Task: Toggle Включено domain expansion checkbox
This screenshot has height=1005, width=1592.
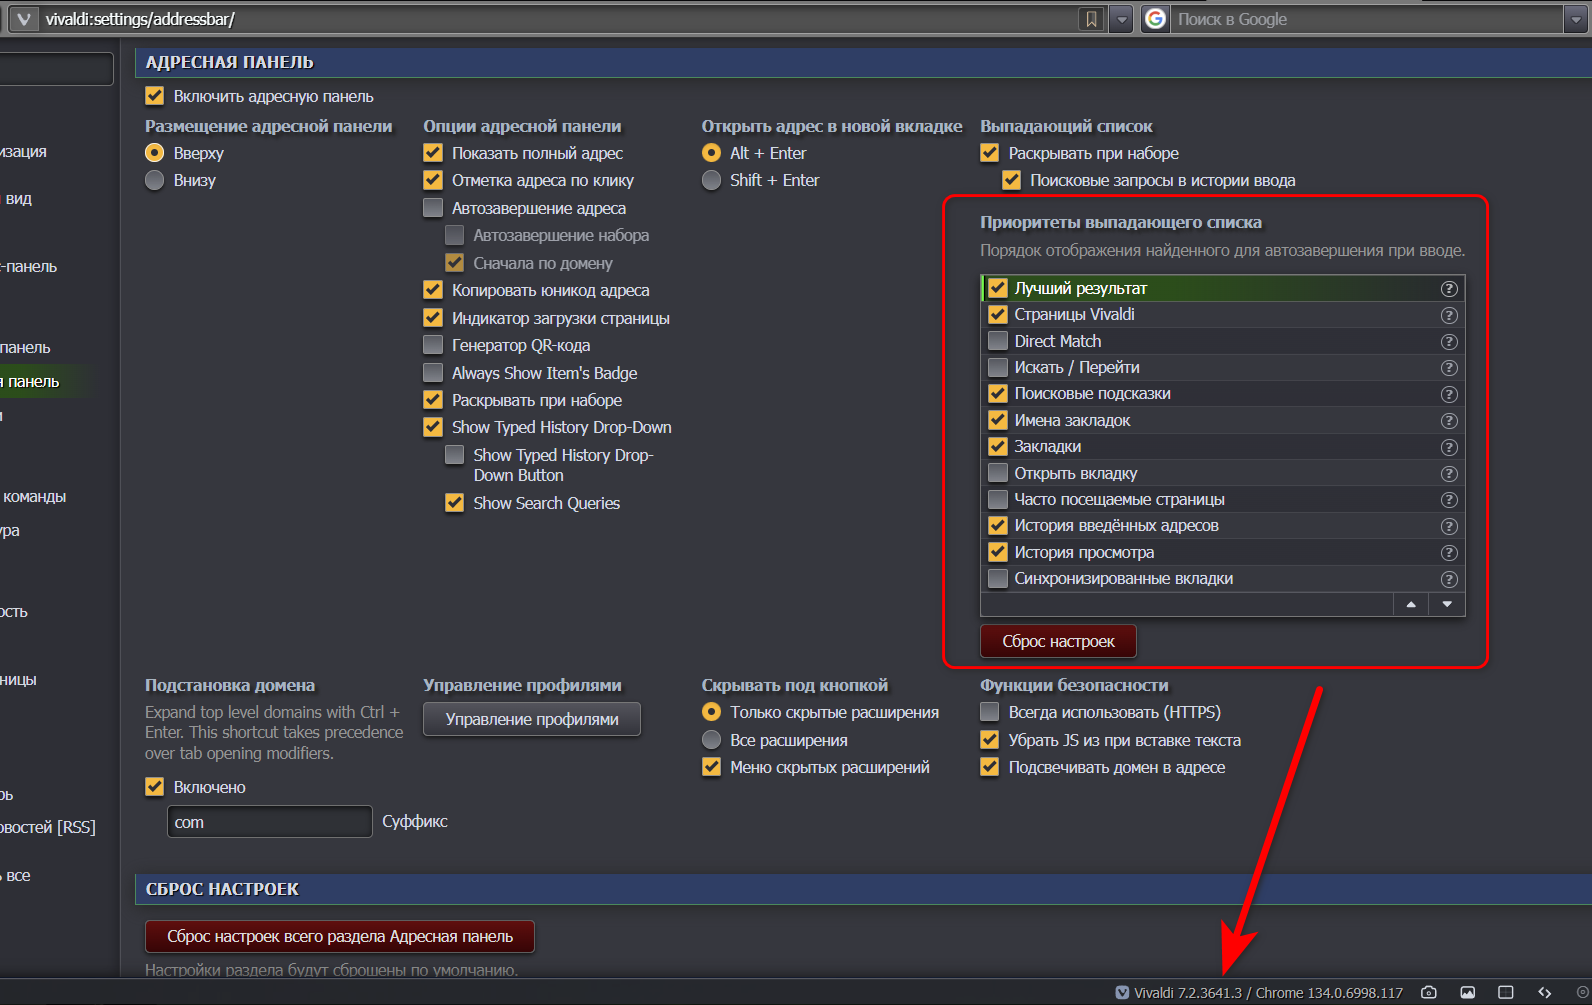Action: (x=154, y=787)
